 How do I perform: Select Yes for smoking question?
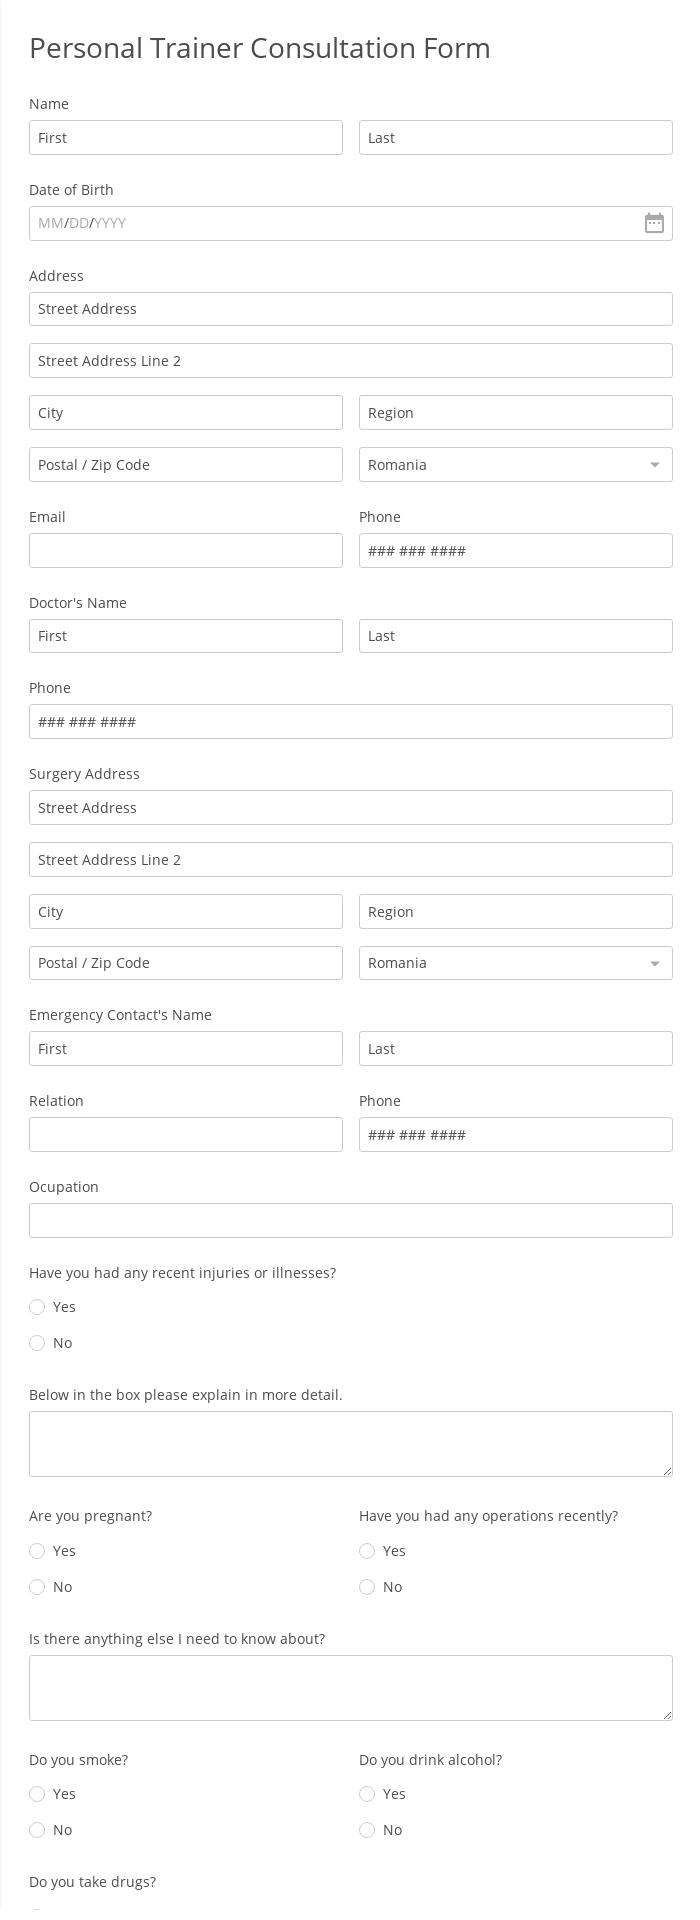(x=37, y=1794)
